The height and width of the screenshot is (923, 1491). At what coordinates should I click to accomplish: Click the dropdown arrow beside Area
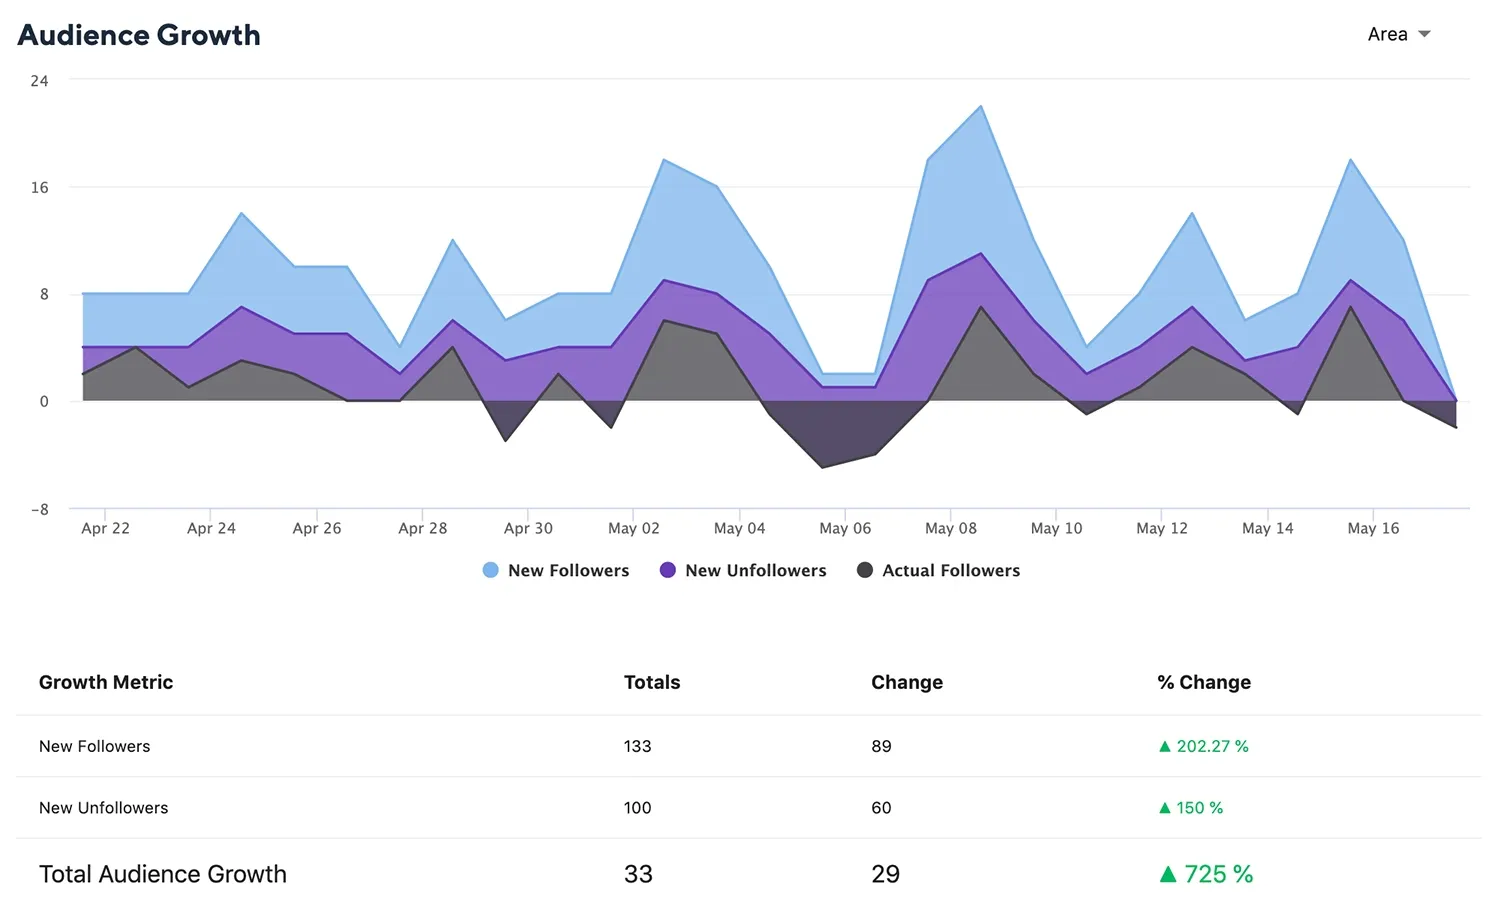pyautogui.click(x=1425, y=34)
